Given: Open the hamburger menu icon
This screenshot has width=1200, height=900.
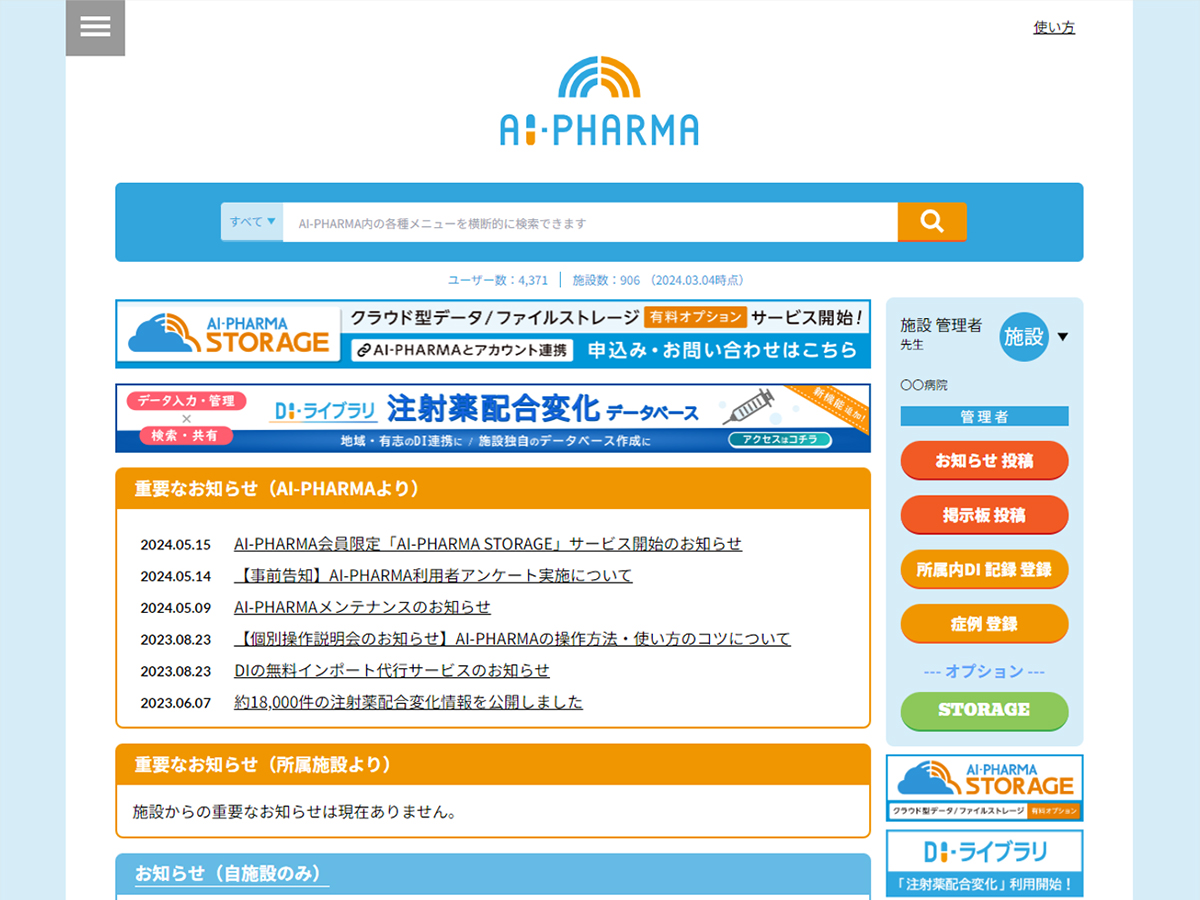Looking at the screenshot, I should (x=95, y=27).
